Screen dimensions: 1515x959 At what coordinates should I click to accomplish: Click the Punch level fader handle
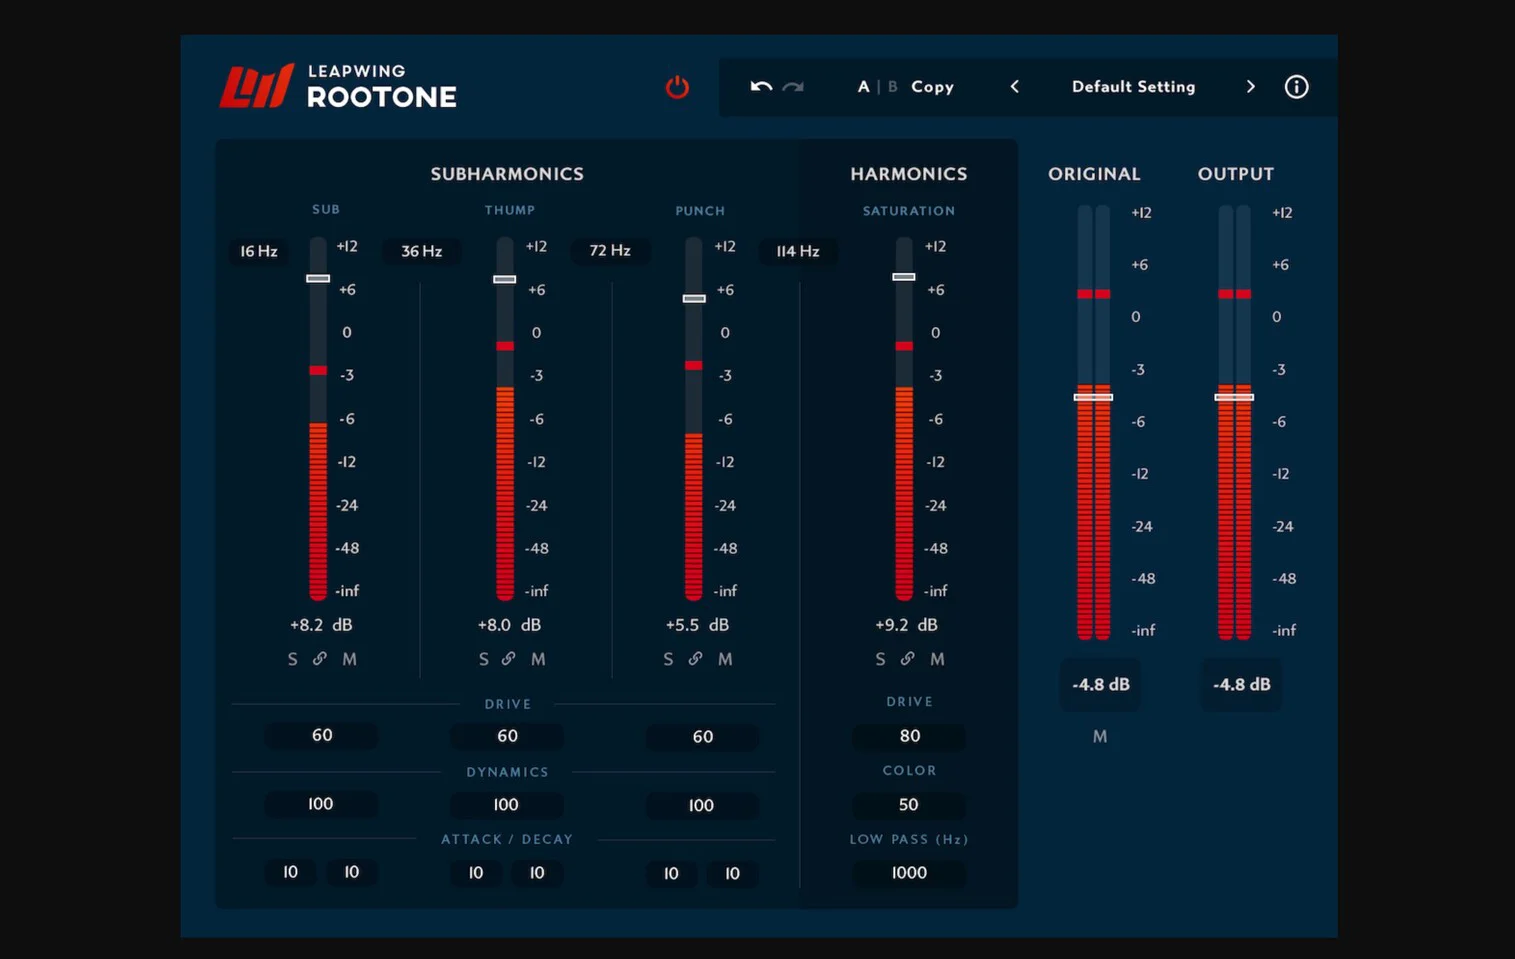(x=694, y=298)
